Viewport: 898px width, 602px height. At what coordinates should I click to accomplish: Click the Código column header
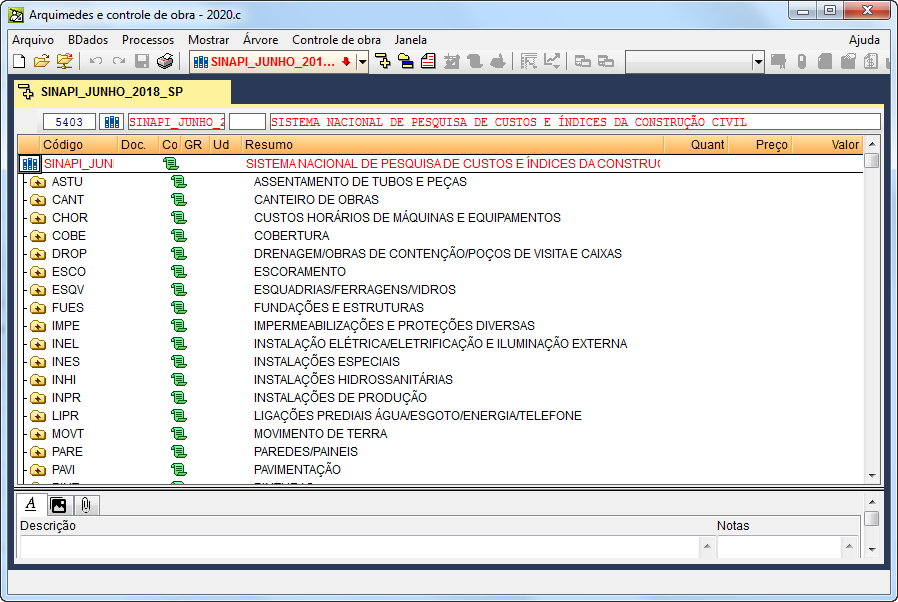[79, 145]
